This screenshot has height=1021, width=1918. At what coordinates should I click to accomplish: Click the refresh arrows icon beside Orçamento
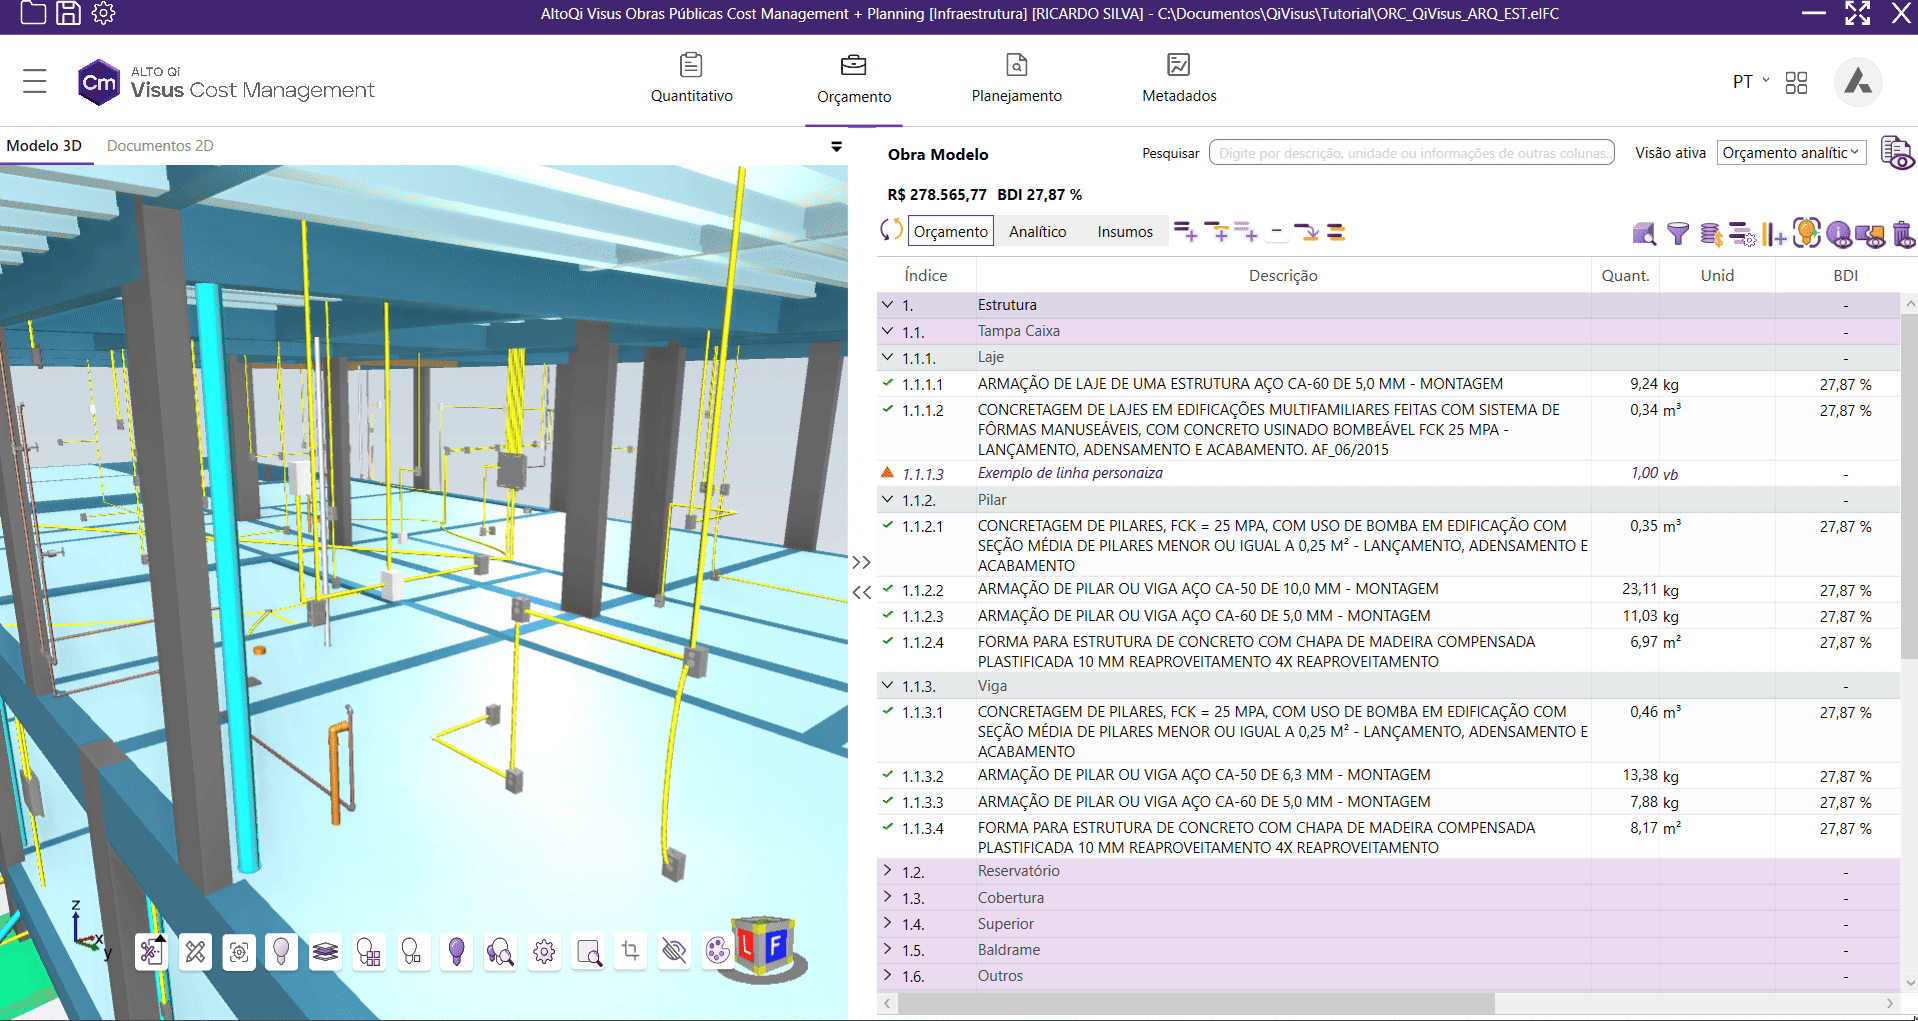[890, 231]
